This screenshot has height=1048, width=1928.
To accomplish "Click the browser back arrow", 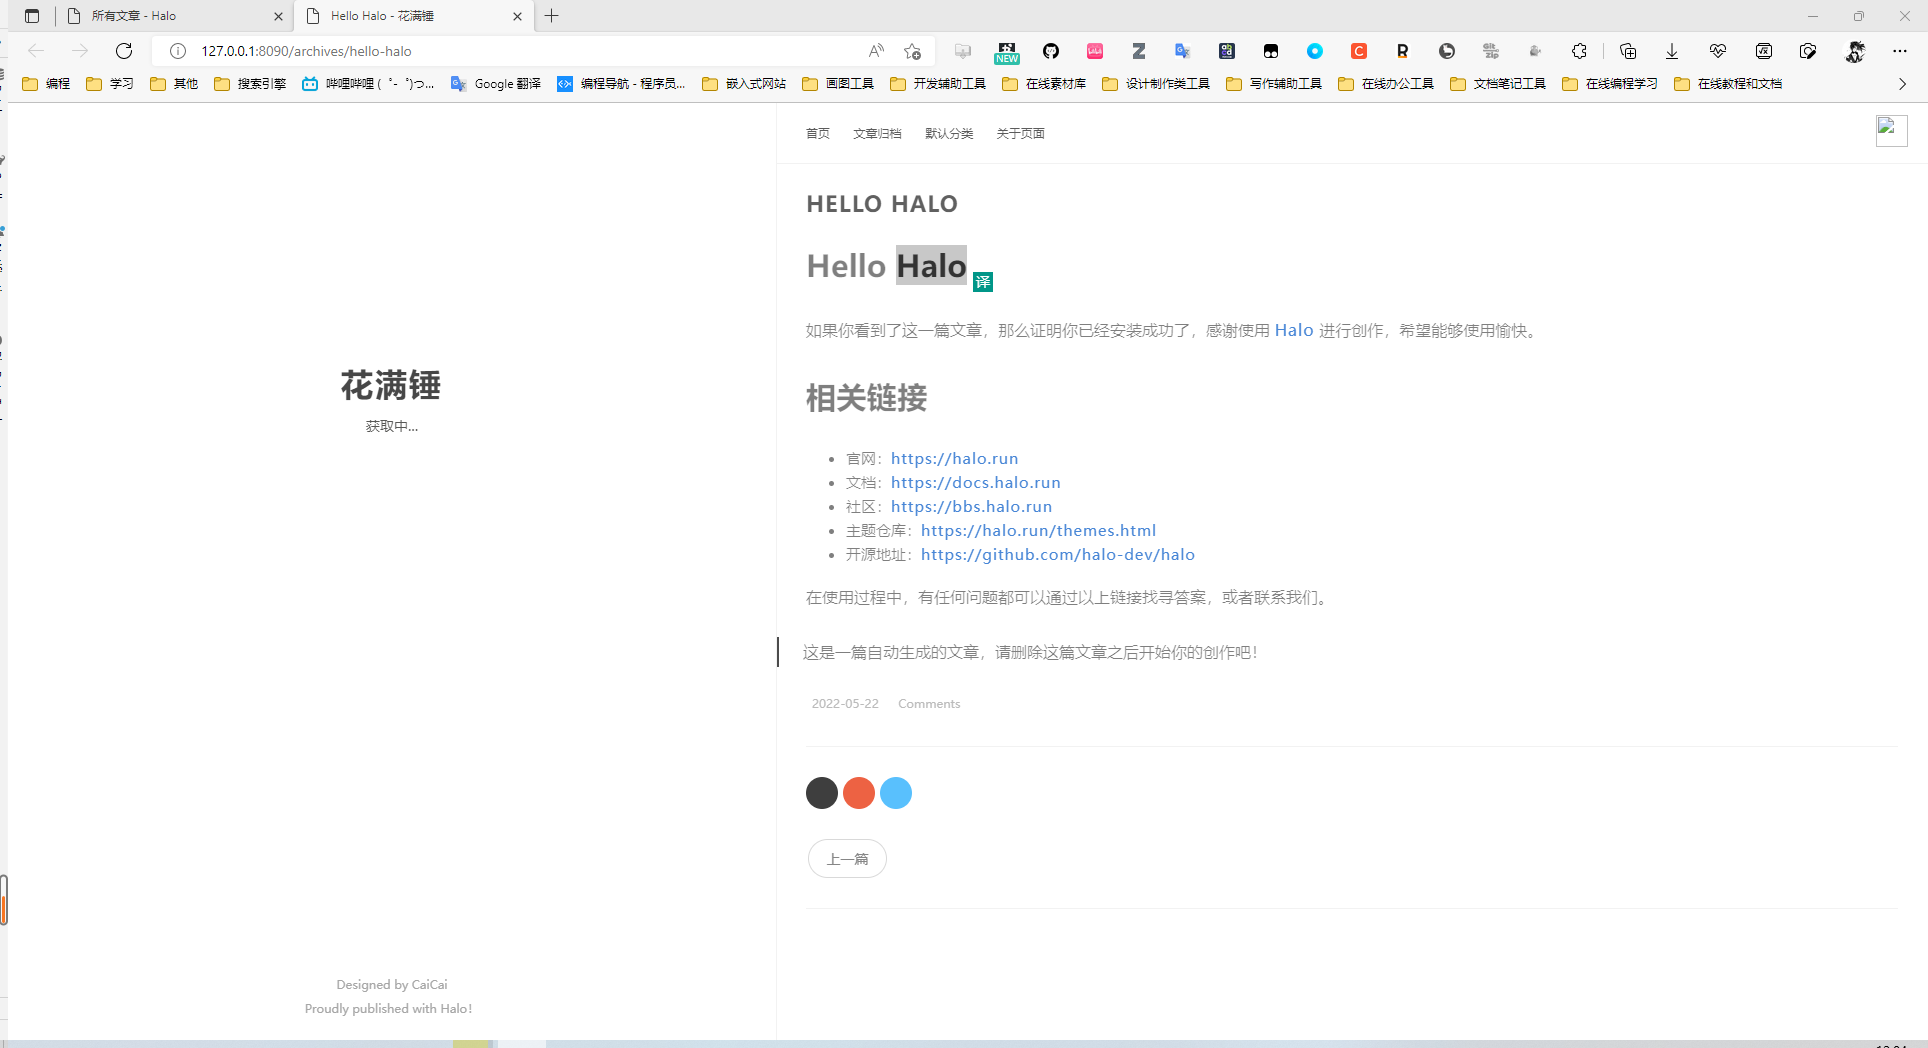I will click(36, 51).
